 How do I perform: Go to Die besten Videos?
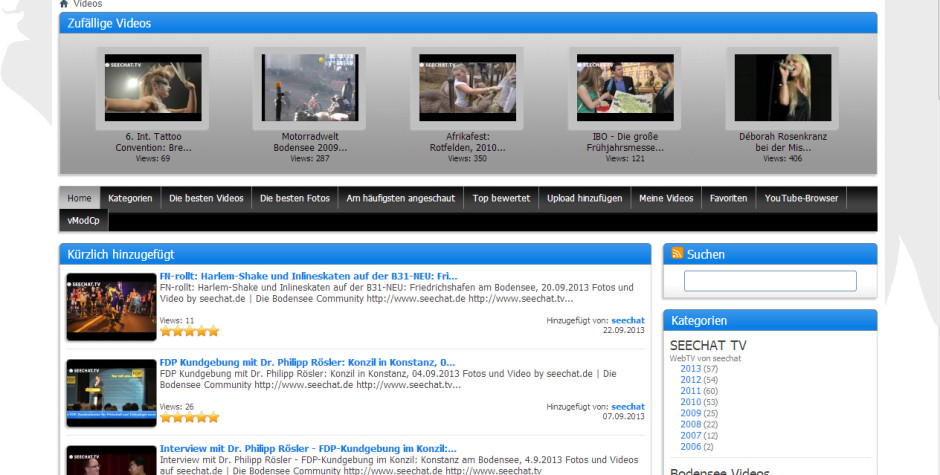coord(206,198)
